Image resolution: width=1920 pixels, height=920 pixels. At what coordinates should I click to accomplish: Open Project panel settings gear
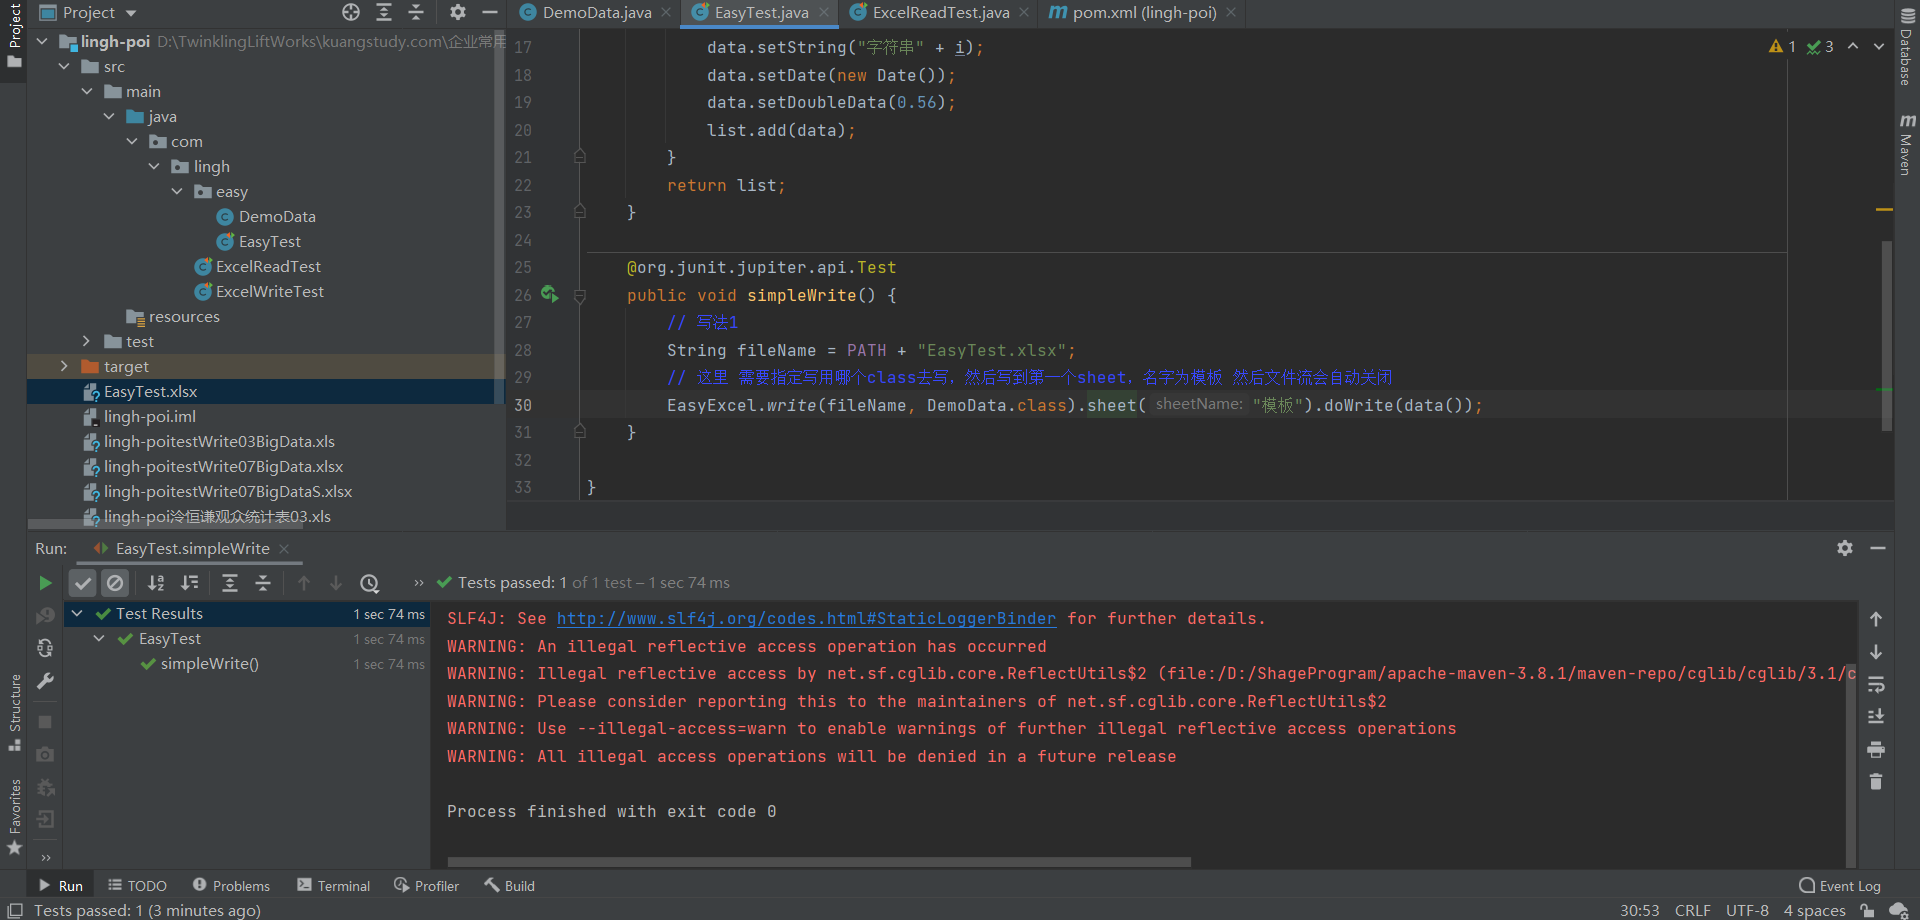457,12
